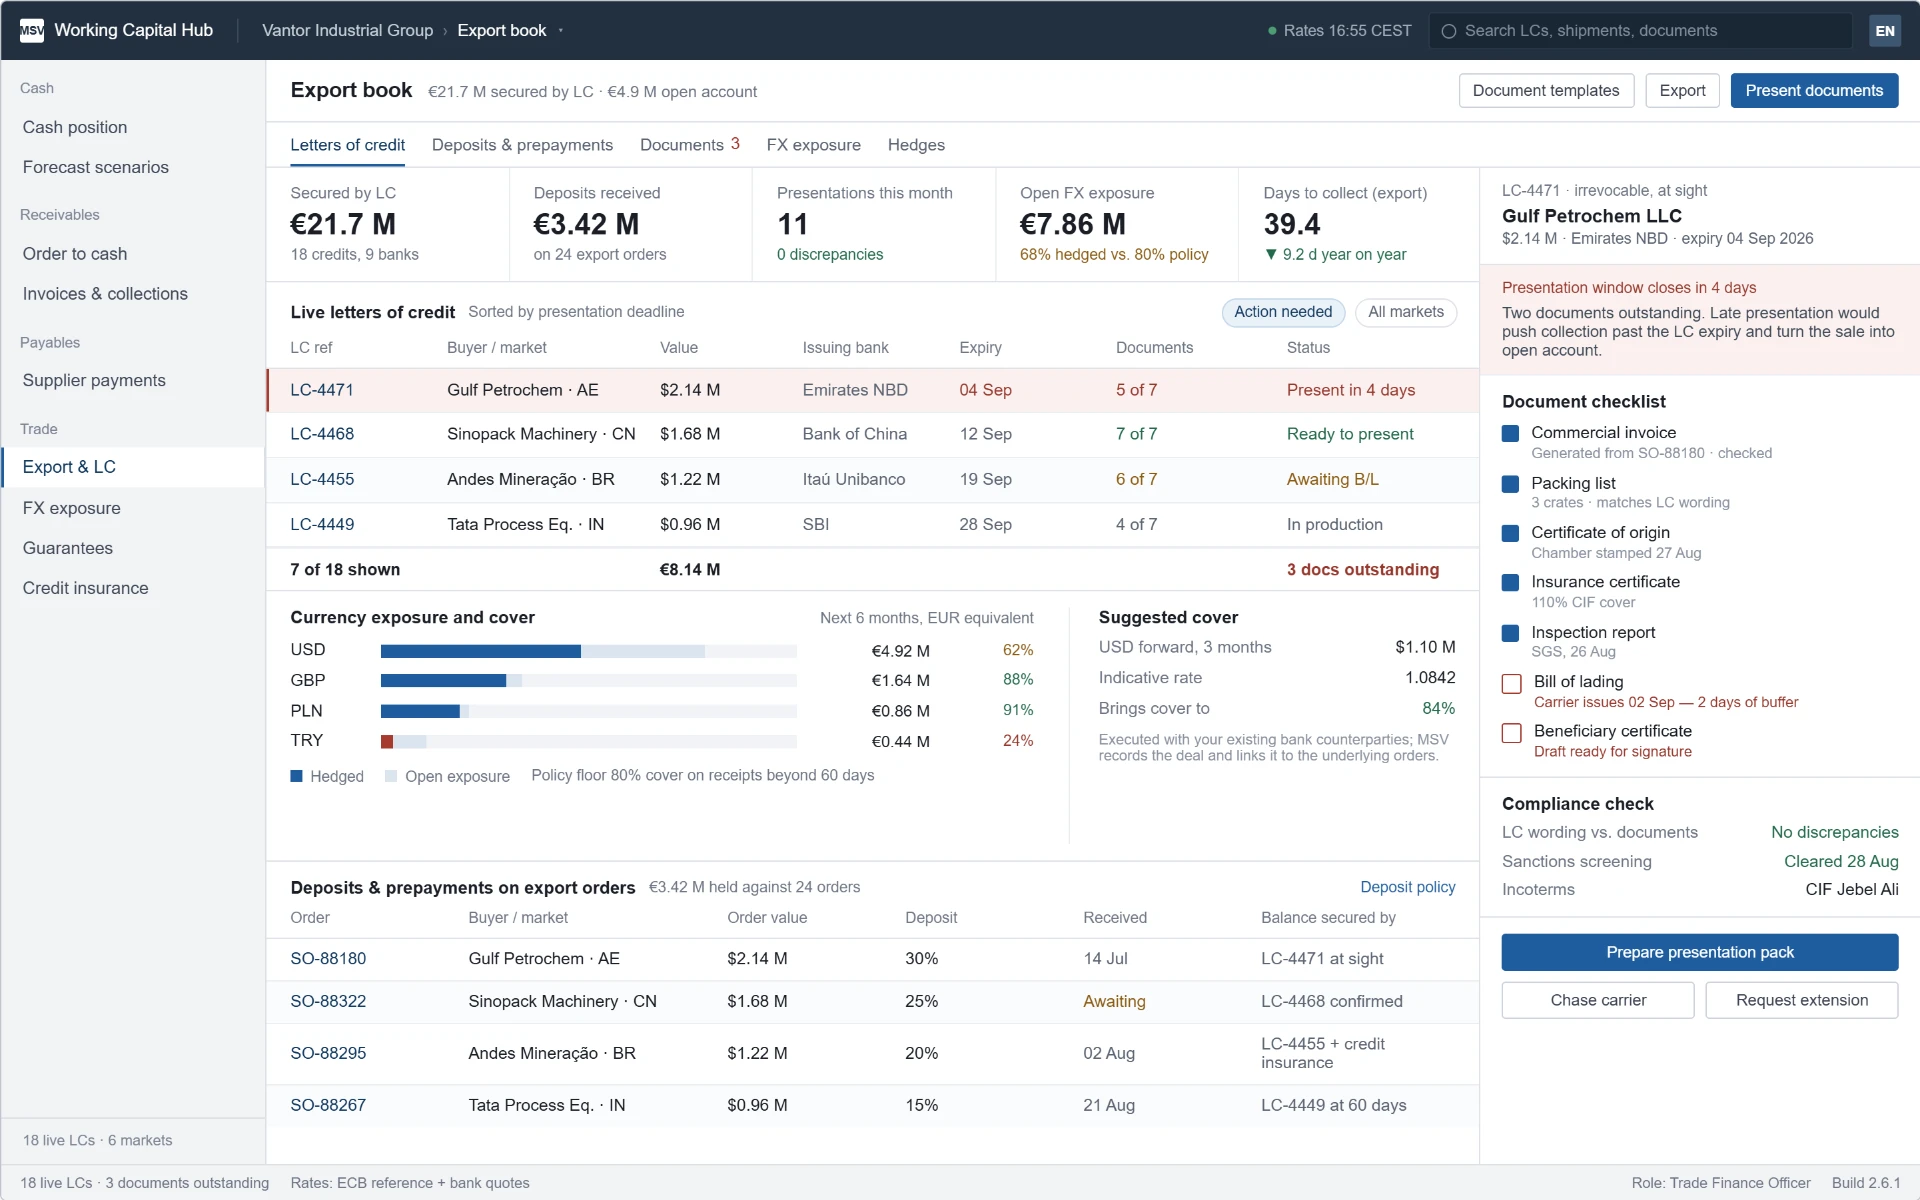Open order SO-88322
The image size is (1920, 1200).
point(328,1001)
